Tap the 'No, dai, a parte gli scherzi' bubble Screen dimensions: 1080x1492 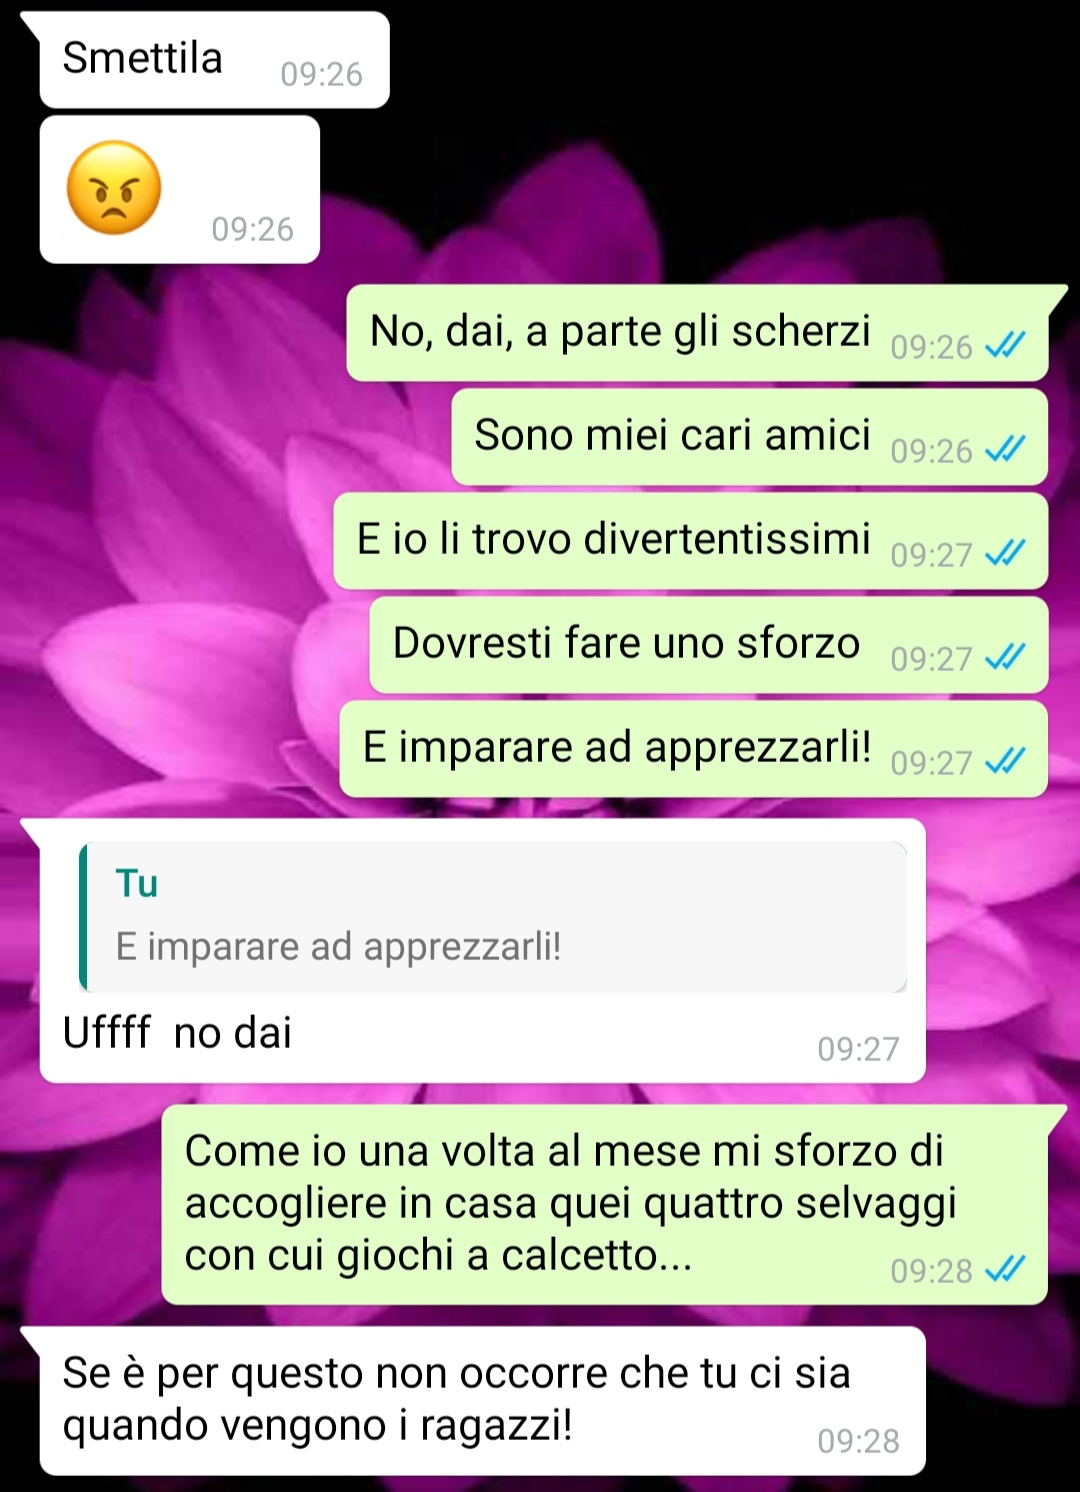pyautogui.click(x=697, y=333)
